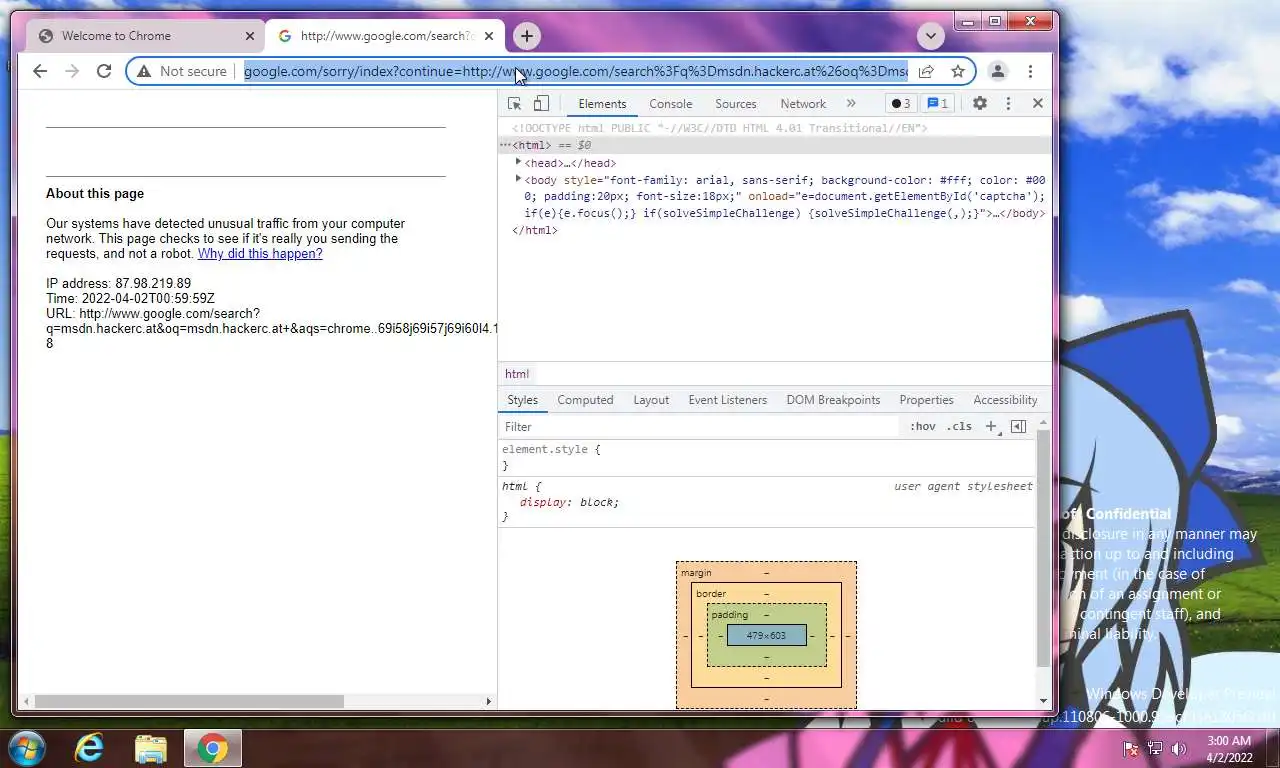Viewport: 1280px width, 768px height.
Task: Toggle the .cls classes button
Action: (960, 427)
